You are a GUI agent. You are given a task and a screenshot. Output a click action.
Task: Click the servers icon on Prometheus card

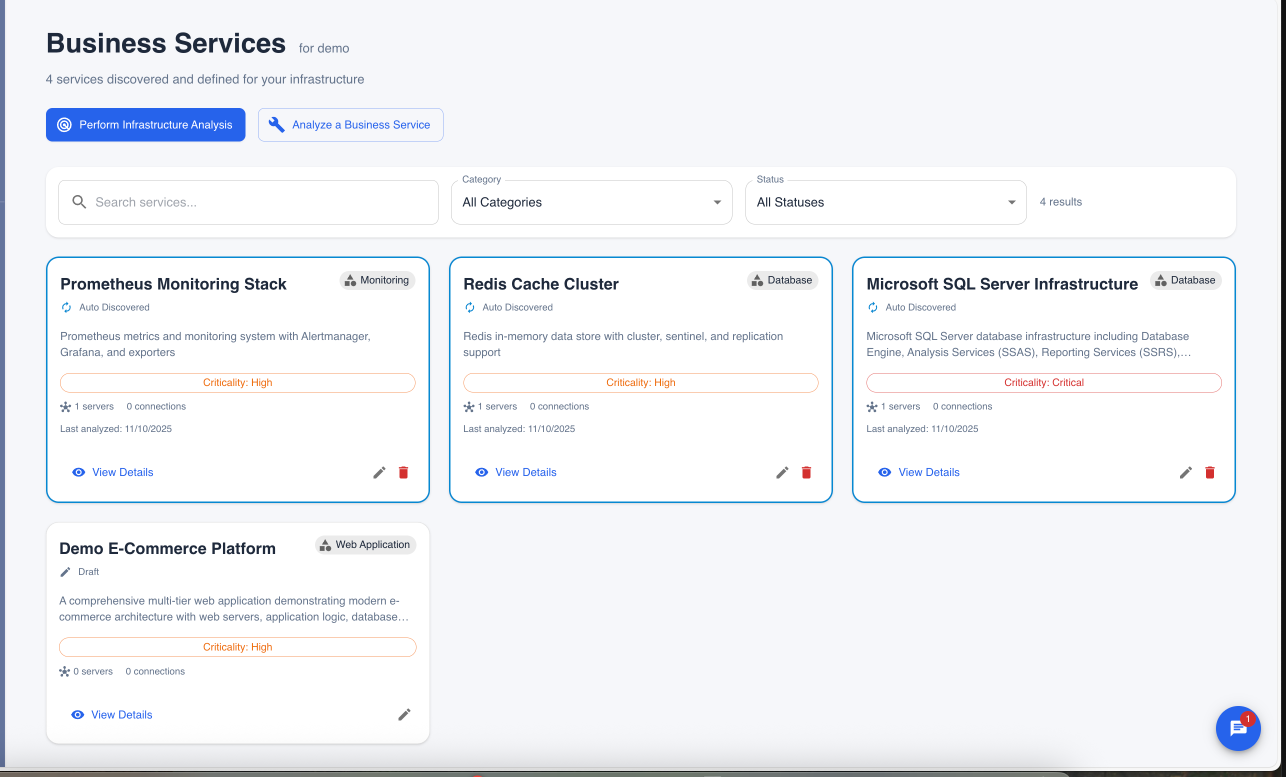point(64,406)
